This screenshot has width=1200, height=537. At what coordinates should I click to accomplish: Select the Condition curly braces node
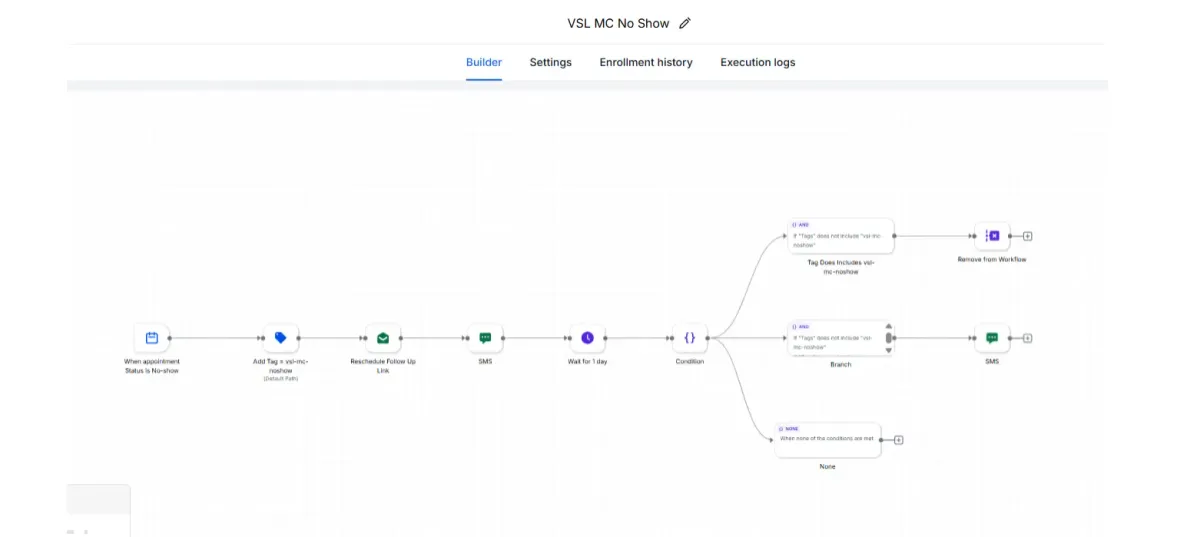689,338
